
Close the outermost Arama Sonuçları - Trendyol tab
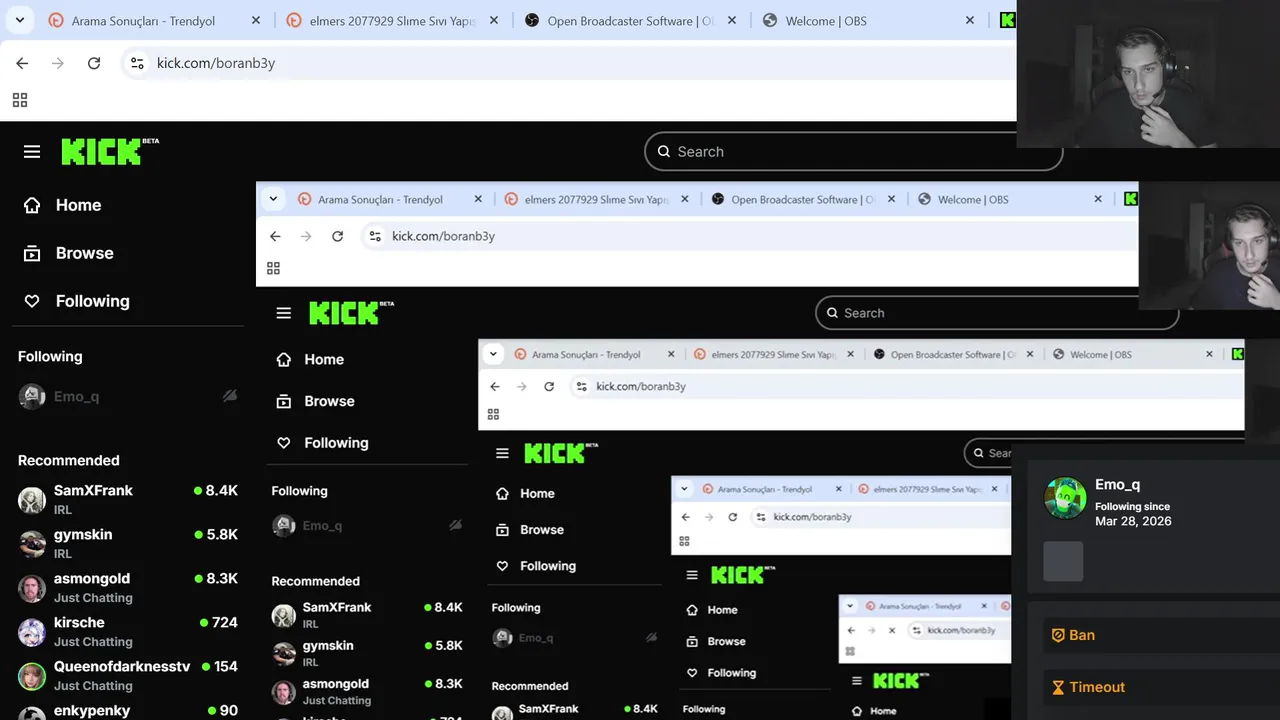(256, 20)
